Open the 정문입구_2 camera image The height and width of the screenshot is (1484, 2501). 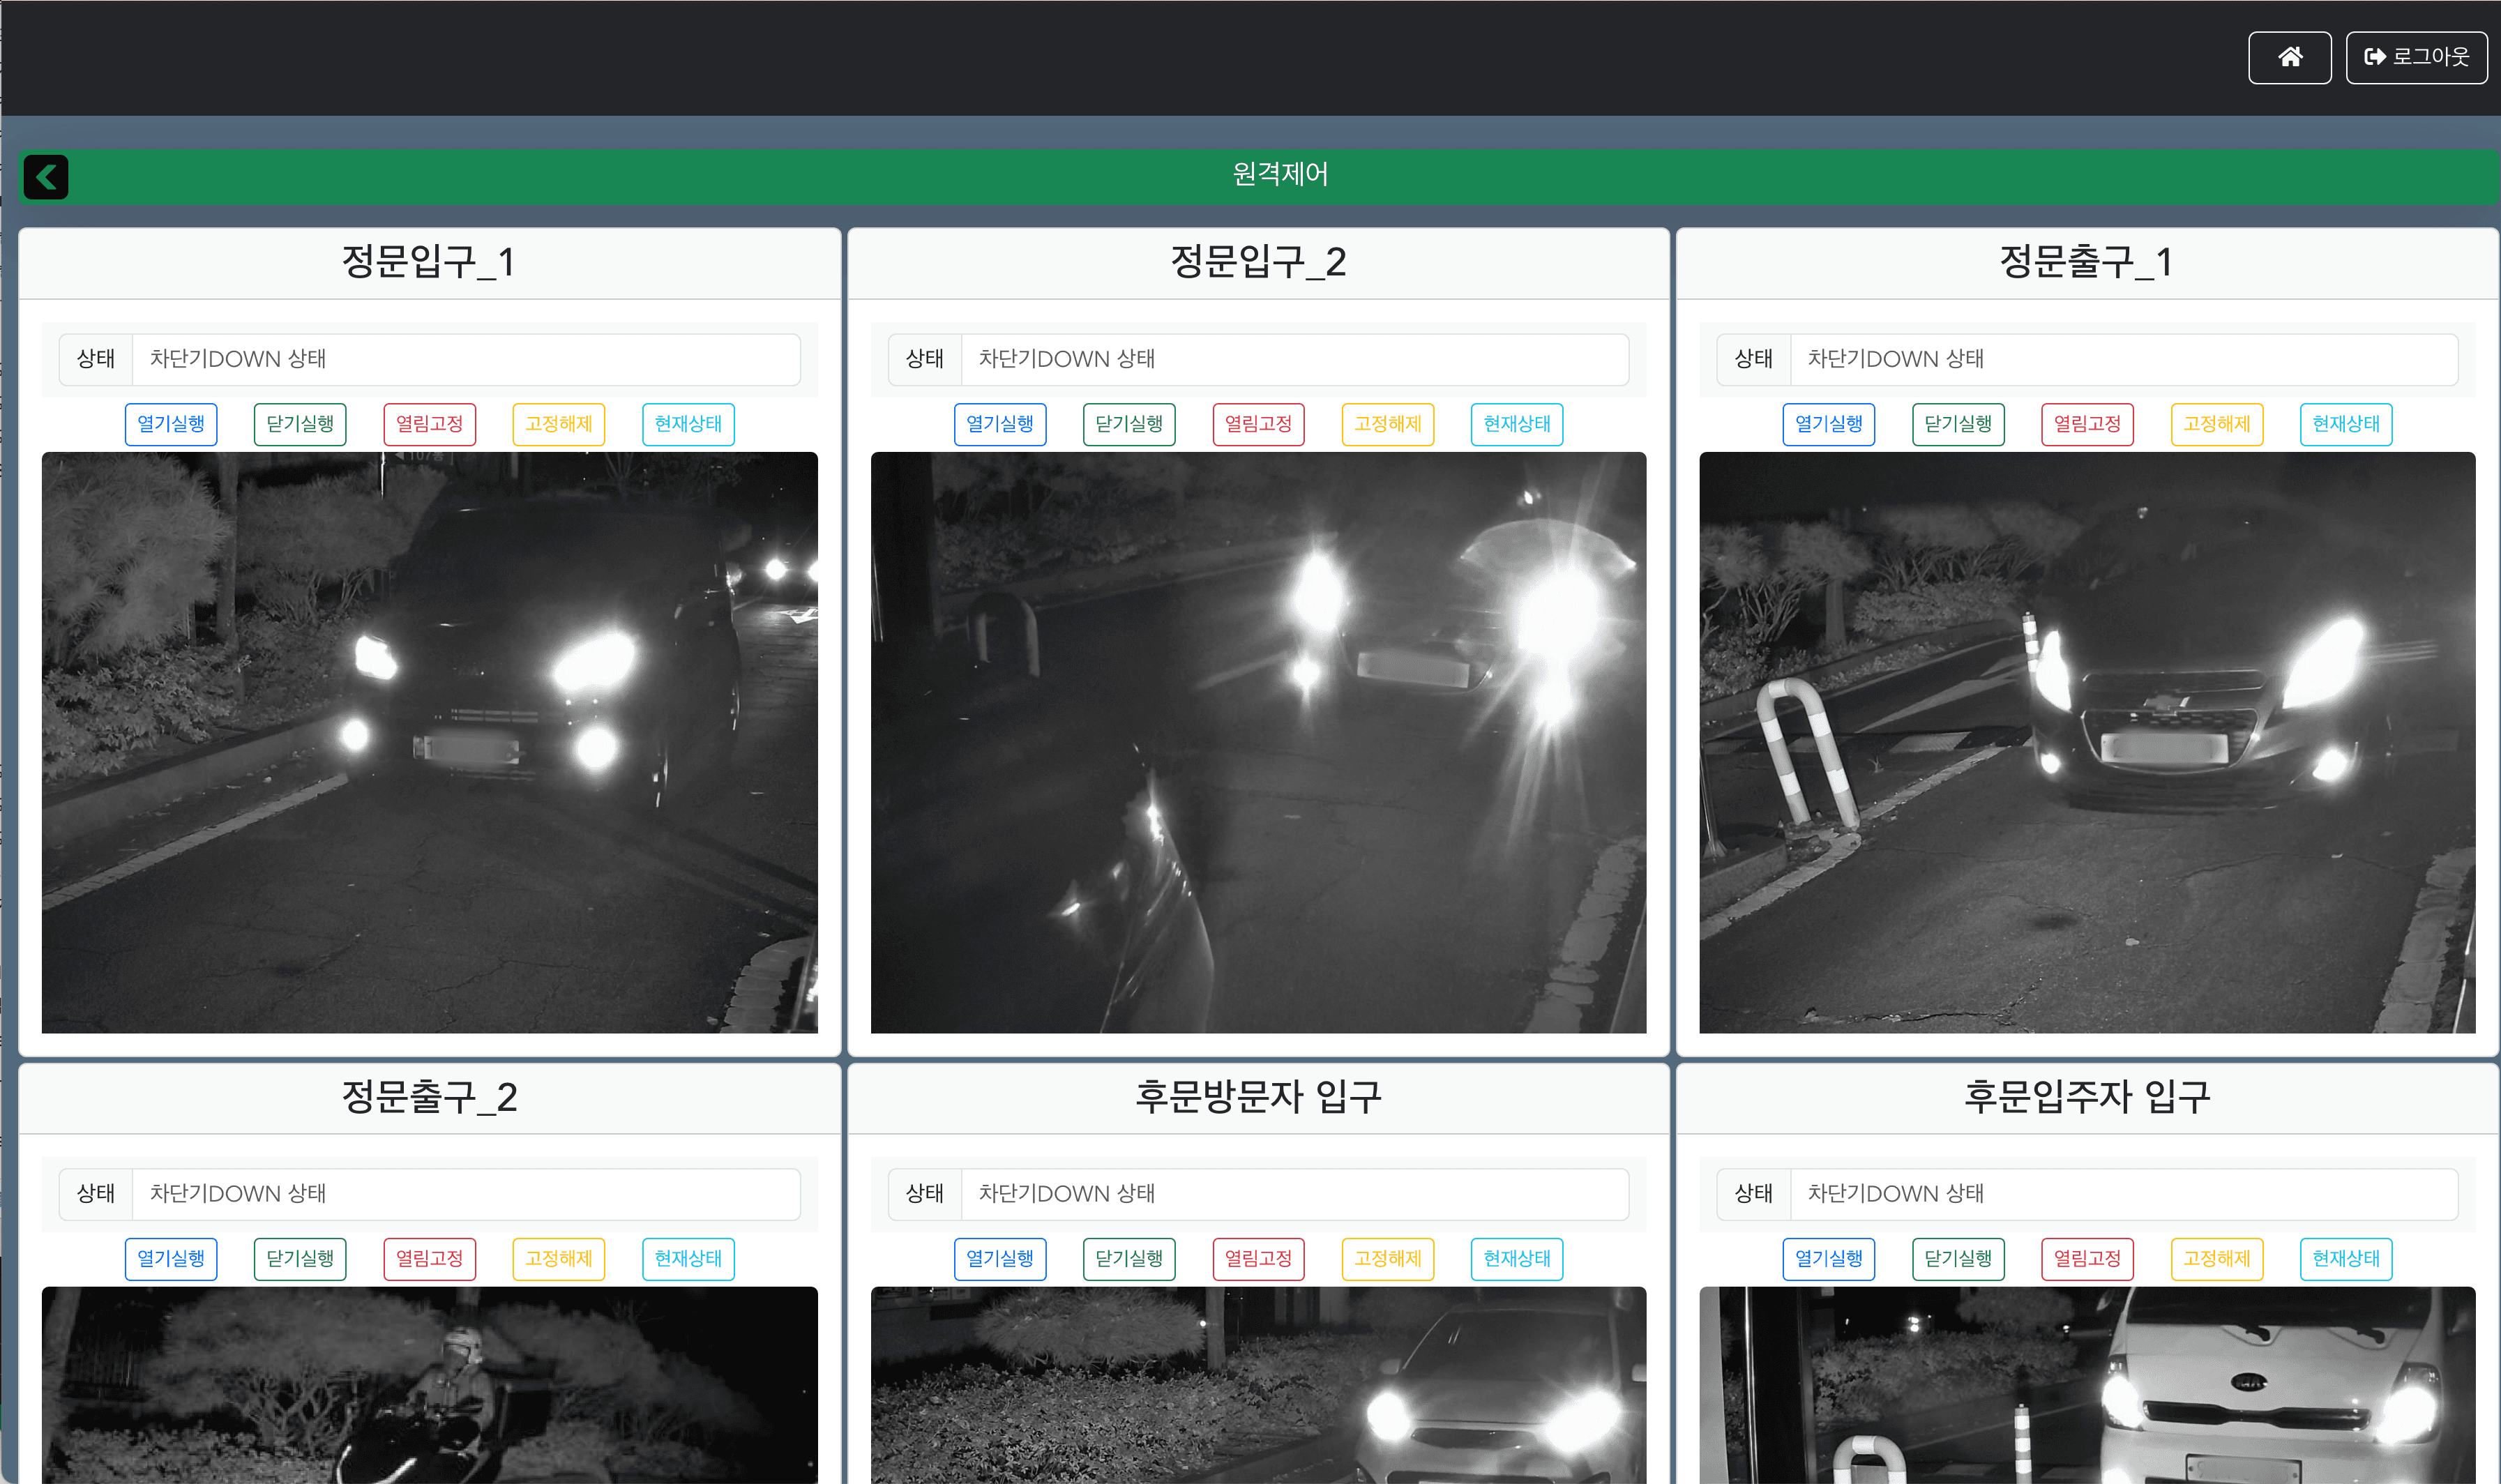click(x=1257, y=742)
